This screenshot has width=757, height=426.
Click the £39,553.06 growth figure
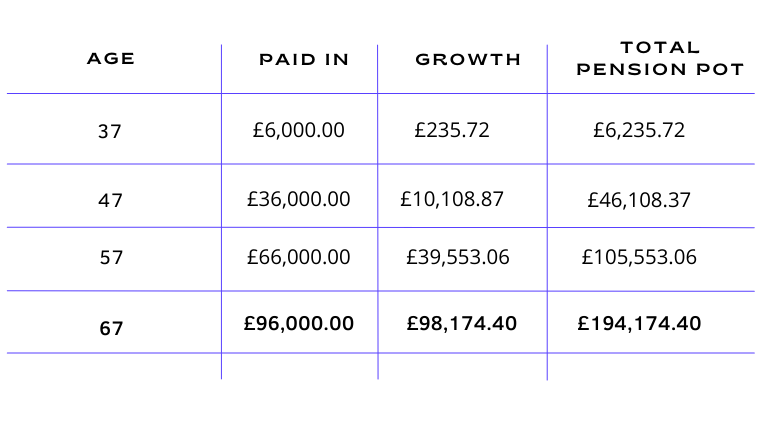(x=458, y=257)
